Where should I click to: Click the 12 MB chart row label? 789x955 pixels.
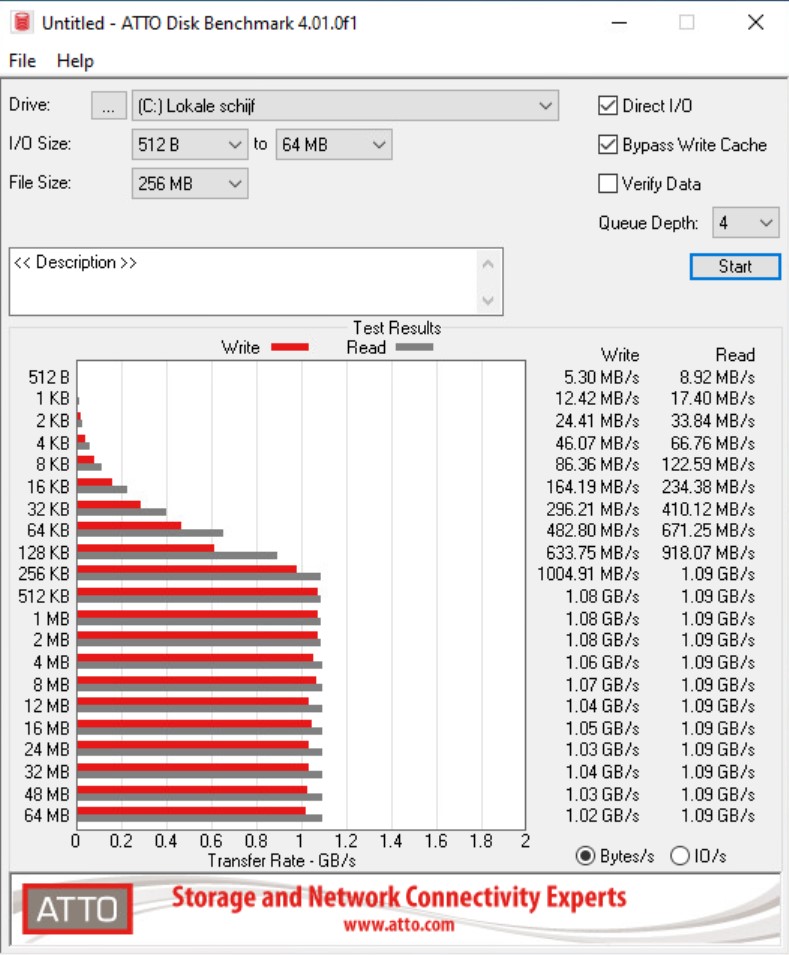[x=47, y=707]
